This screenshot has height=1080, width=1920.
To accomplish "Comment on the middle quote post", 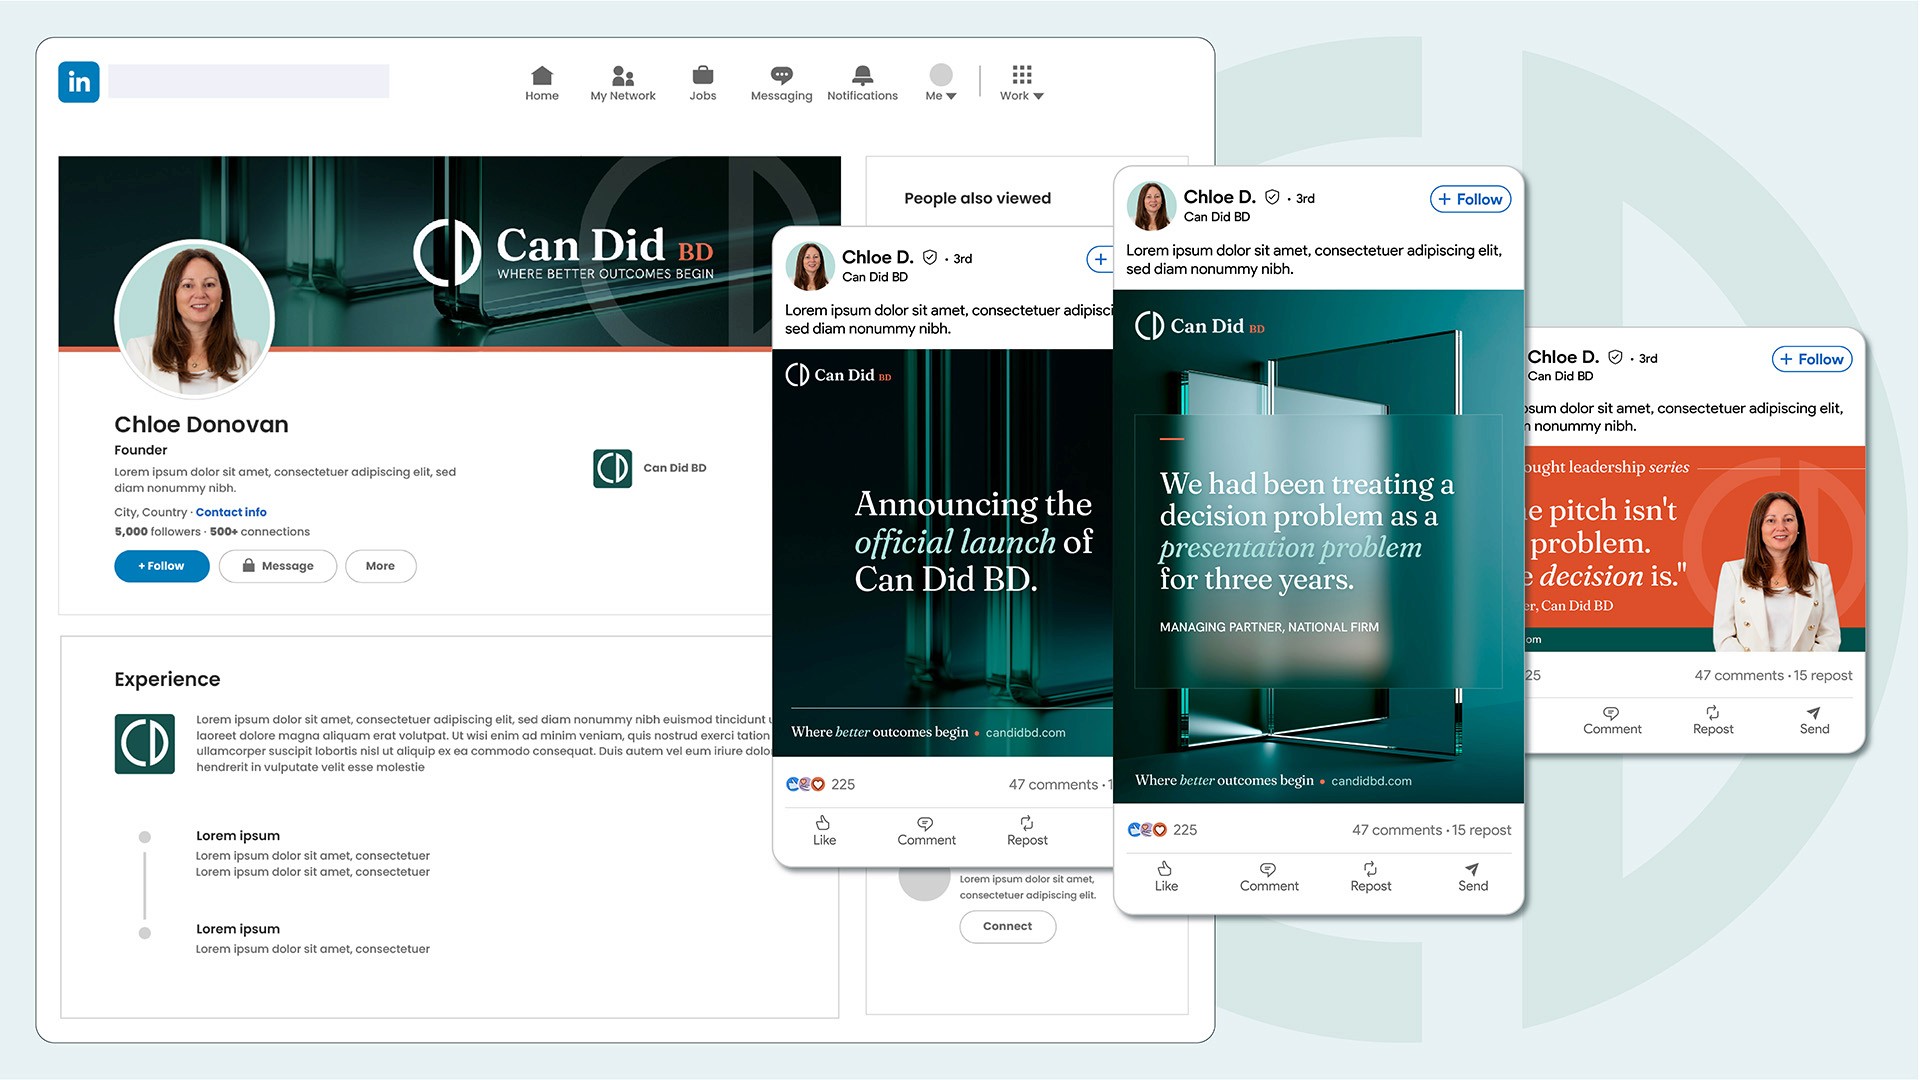I will click(1269, 877).
